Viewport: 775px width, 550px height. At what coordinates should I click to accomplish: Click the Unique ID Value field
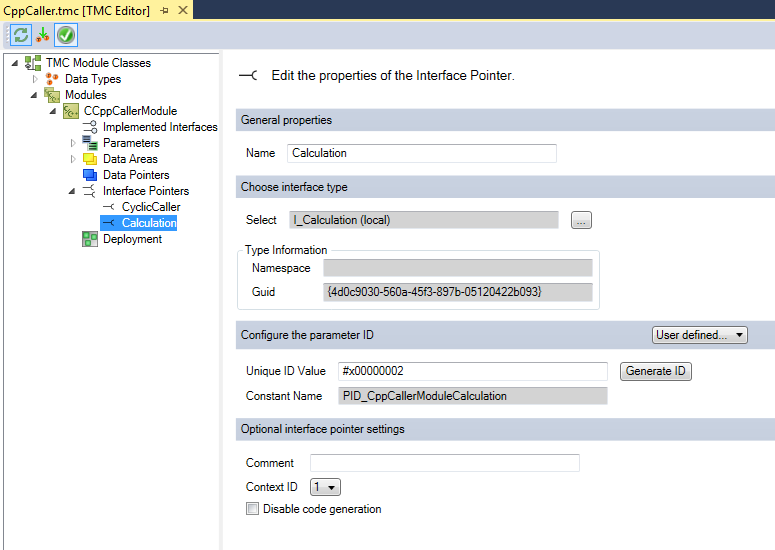[473, 371]
